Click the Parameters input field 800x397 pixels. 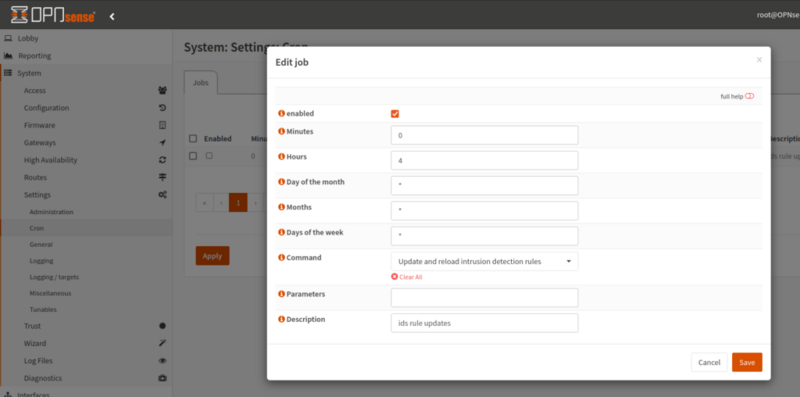tap(484, 297)
